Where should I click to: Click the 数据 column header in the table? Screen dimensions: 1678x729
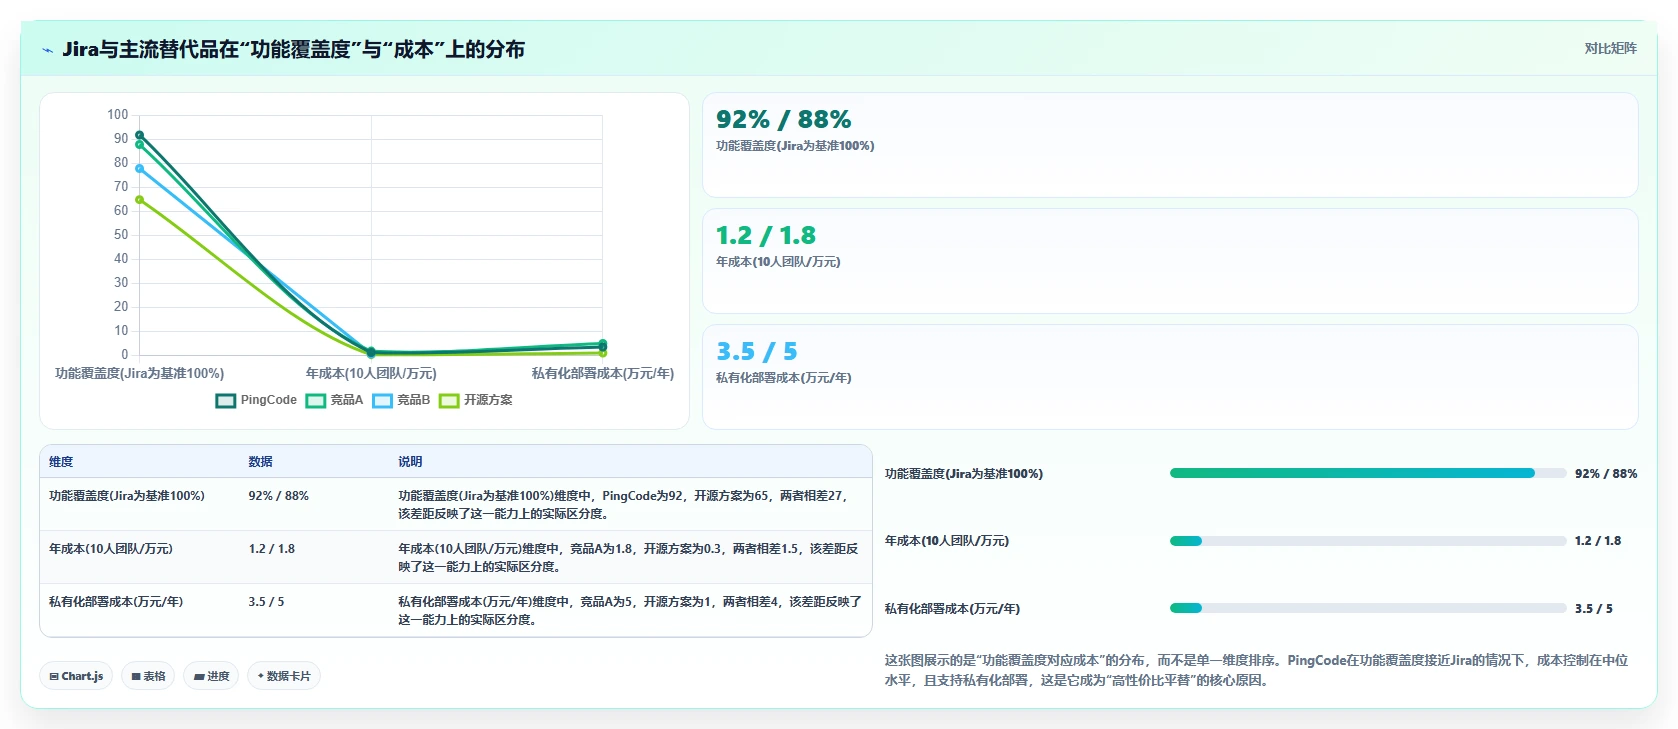260,462
